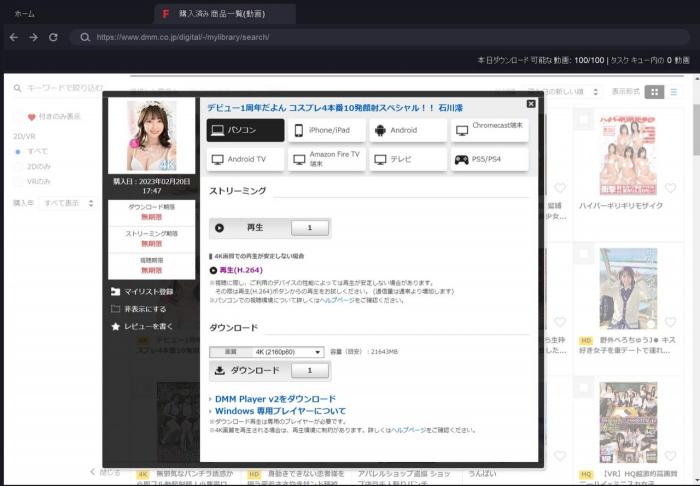Select the iPhone/iPad device tab
700x486 pixels.
(327, 130)
